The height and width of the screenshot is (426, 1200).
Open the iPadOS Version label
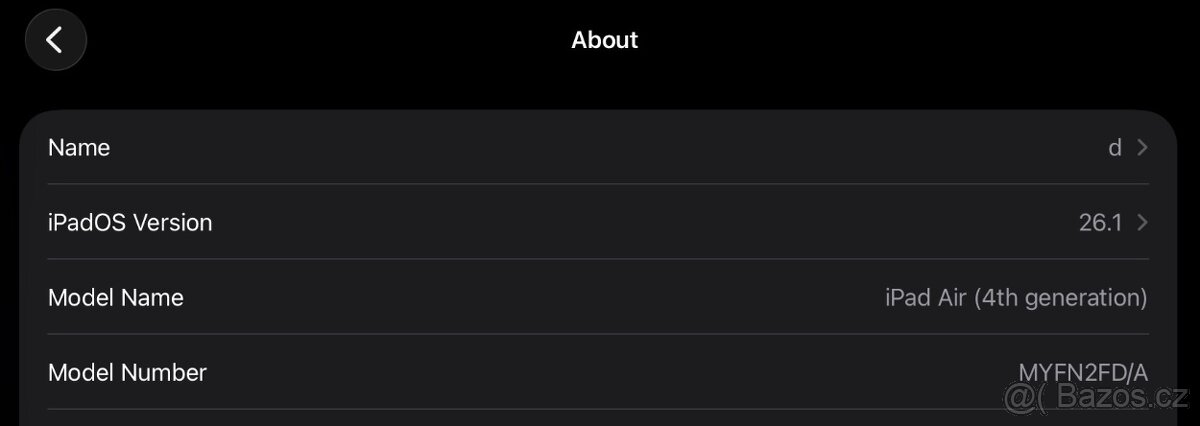point(130,223)
